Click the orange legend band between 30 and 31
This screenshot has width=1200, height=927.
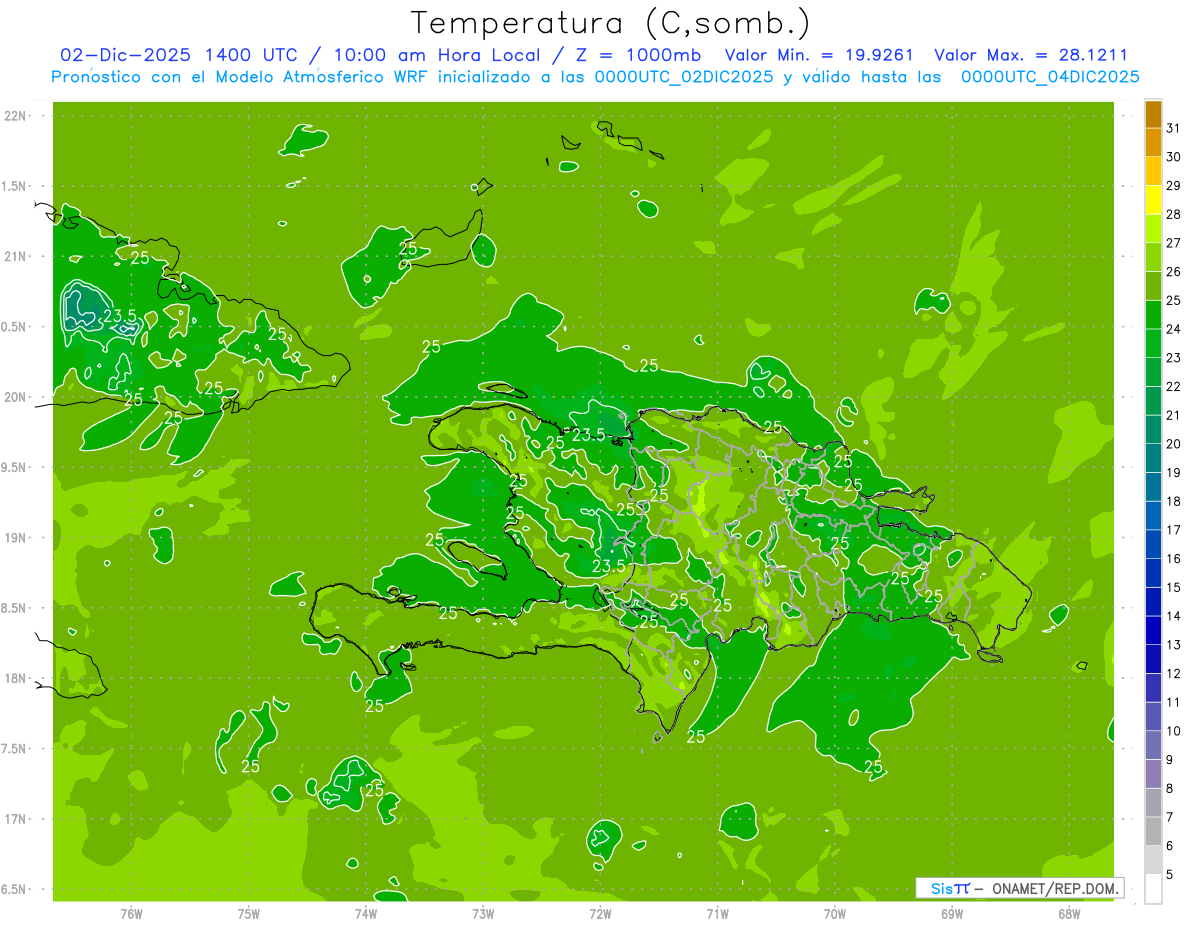(x=1153, y=143)
